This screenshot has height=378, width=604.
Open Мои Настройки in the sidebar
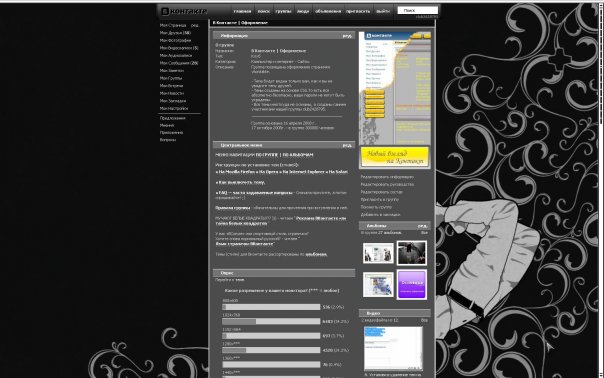[174, 109]
